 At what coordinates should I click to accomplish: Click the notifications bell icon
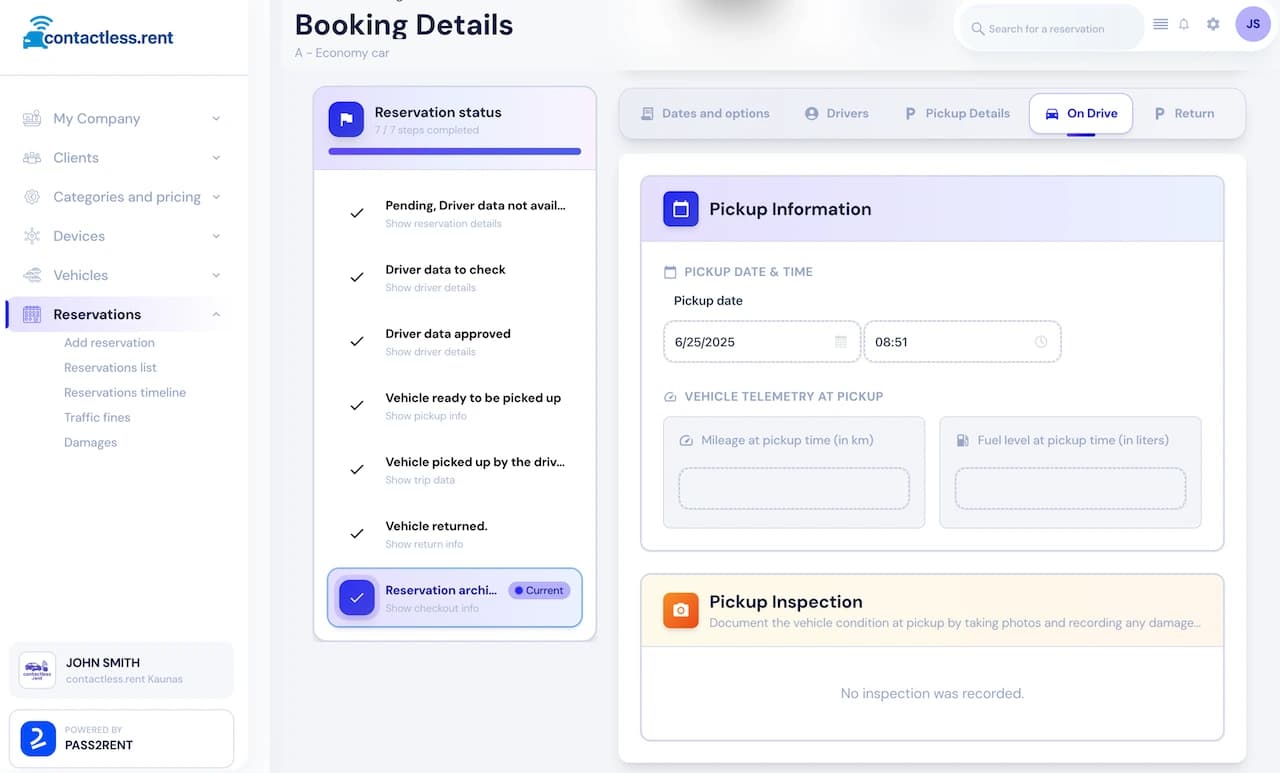pos(1184,24)
